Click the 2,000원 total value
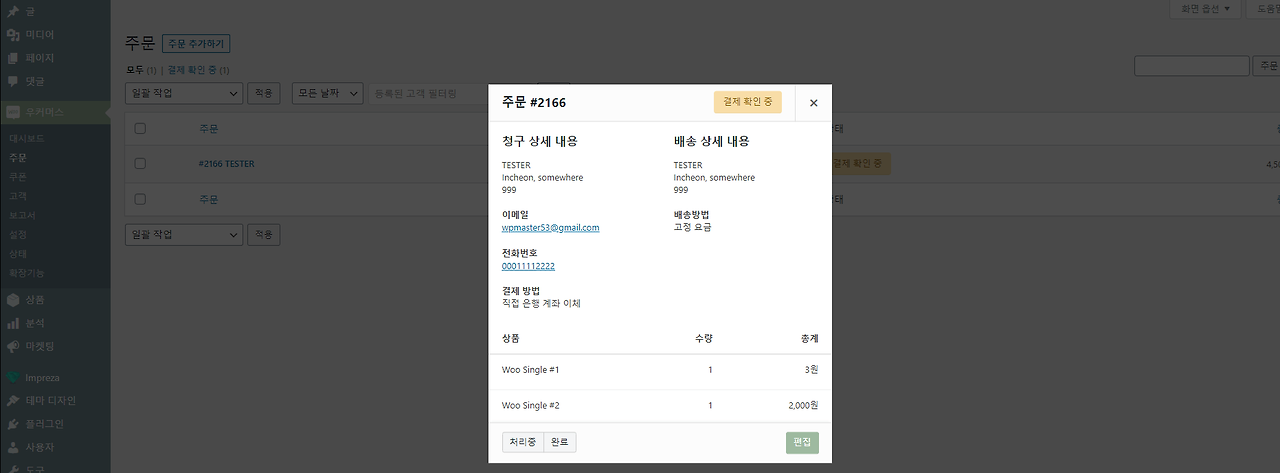 click(x=802, y=405)
